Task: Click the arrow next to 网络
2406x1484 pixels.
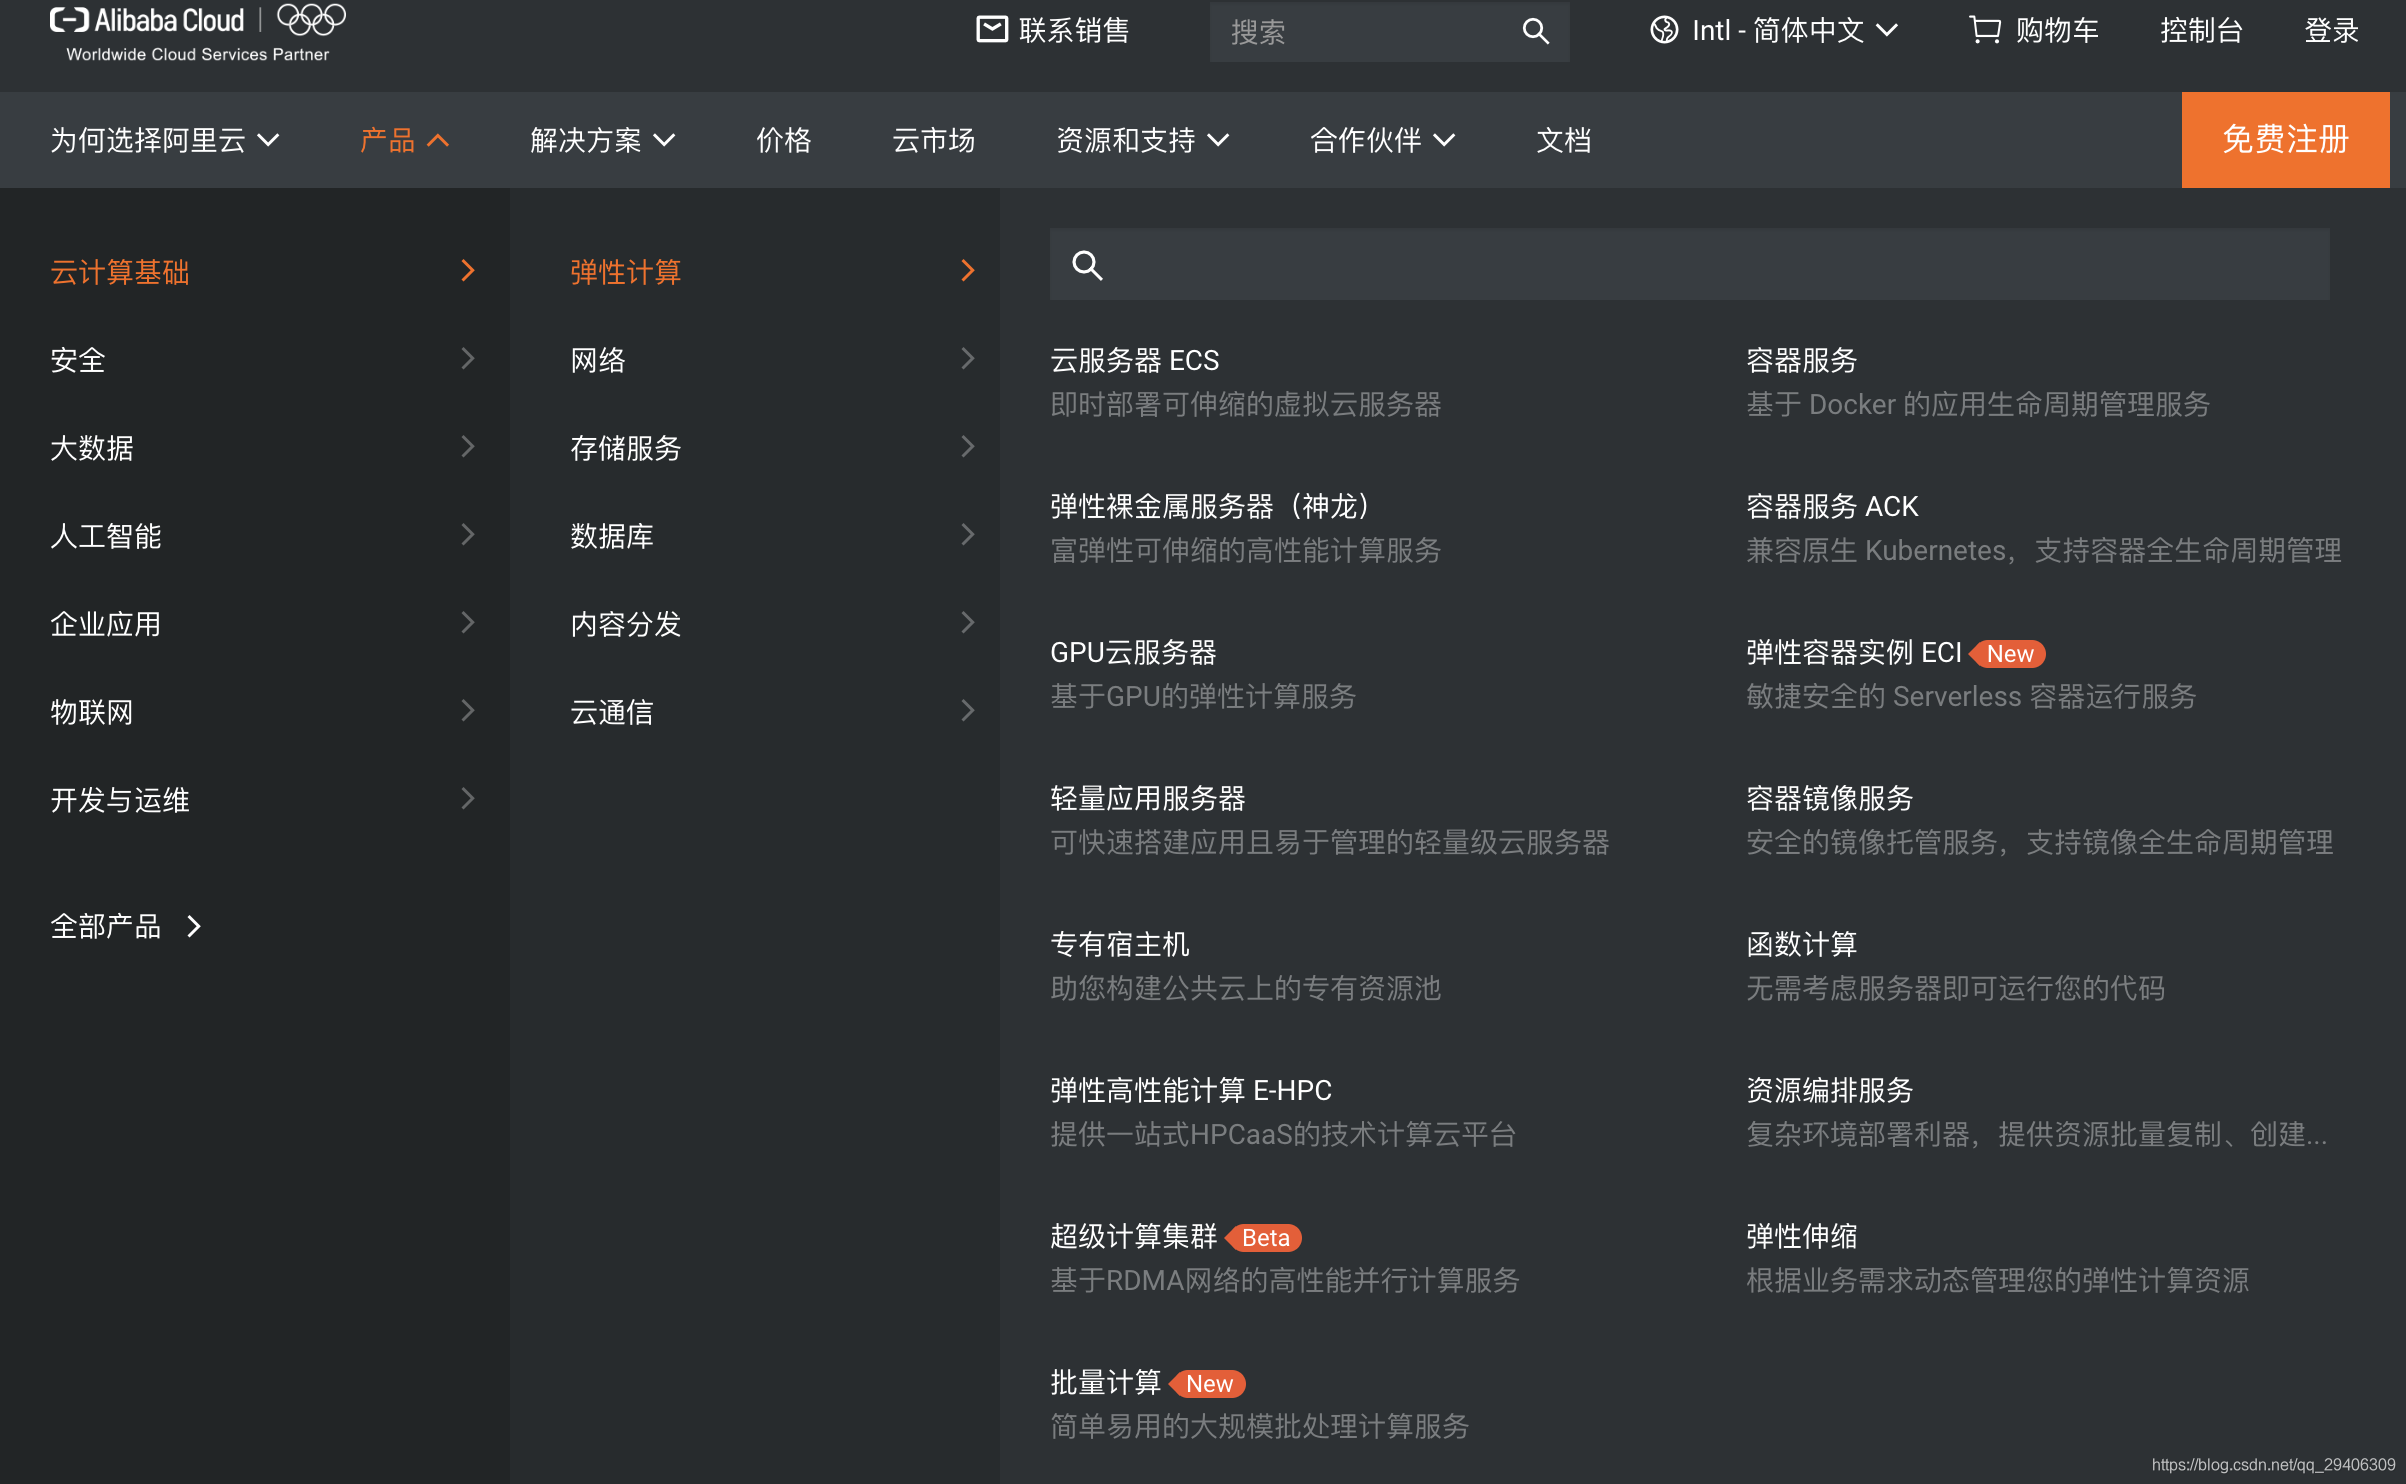Action: click(x=967, y=358)
